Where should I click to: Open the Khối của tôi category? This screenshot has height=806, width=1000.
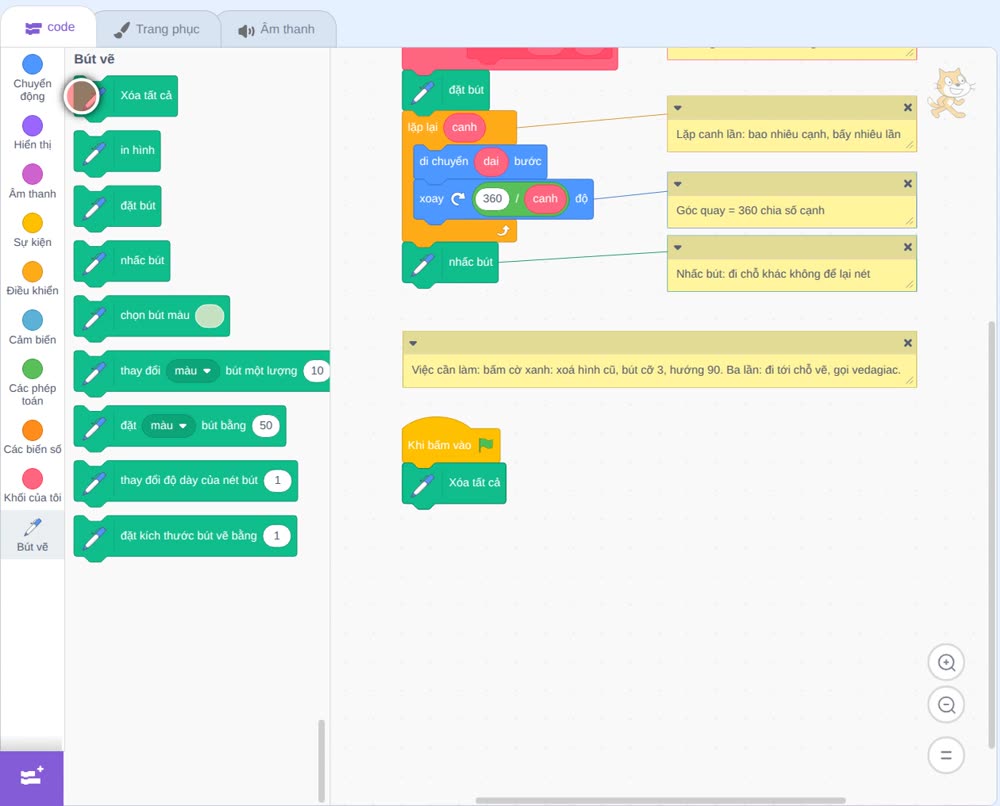click(x=32, y=486)
